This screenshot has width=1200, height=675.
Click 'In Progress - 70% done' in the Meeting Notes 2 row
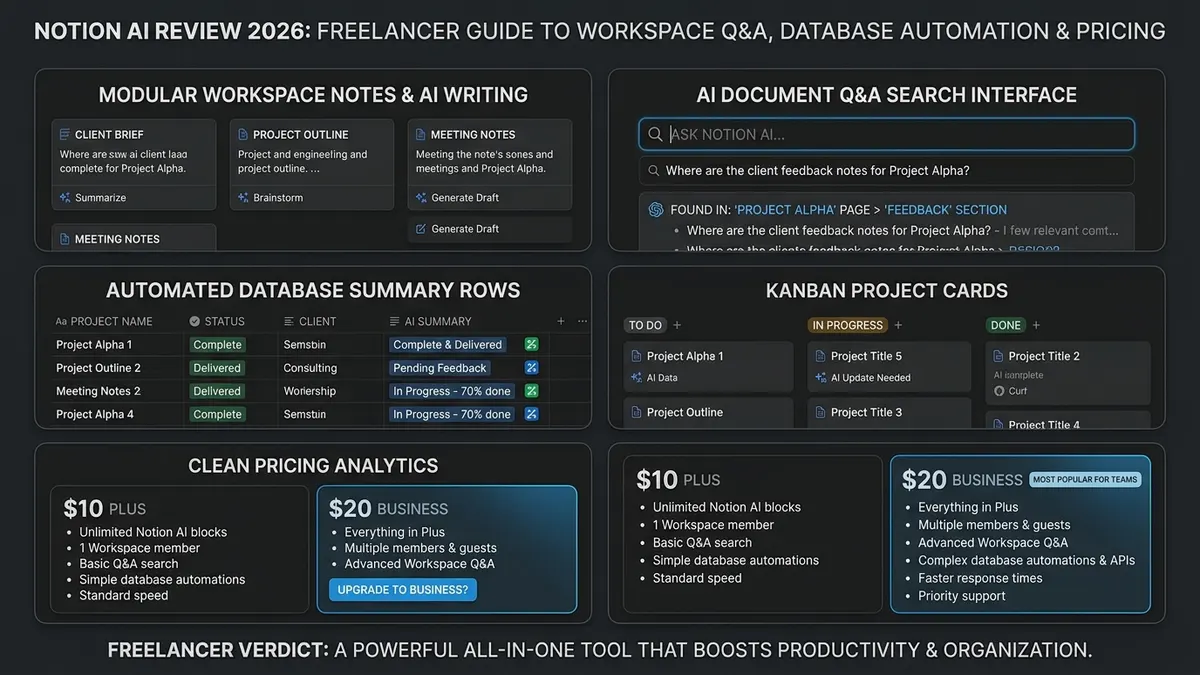pyautogui.click(x=452, y=391)
